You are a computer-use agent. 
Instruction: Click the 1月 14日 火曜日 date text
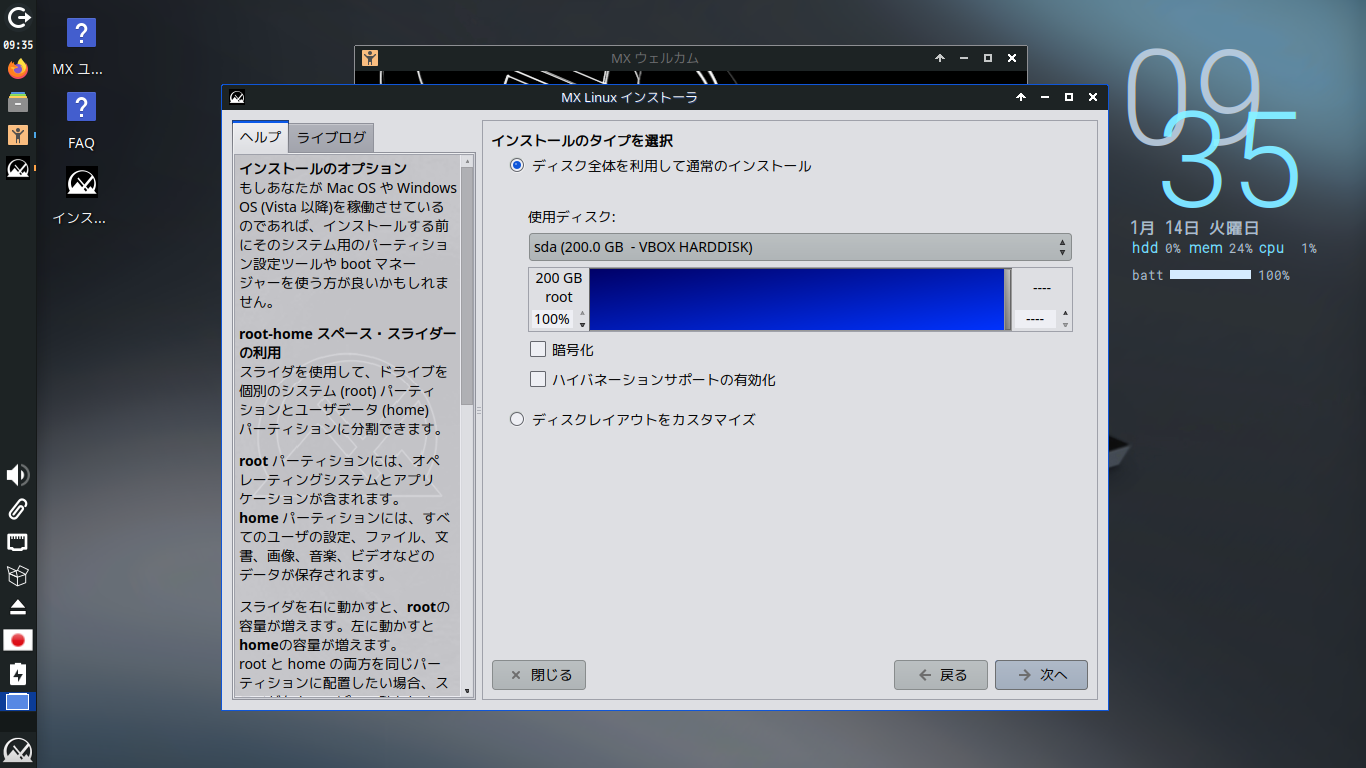click(x=1194, y=228)
